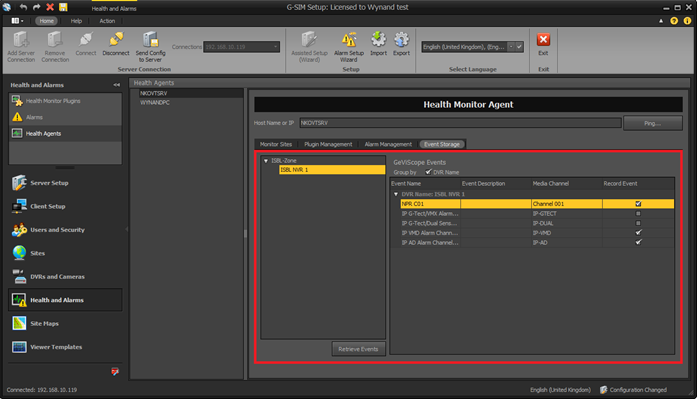Open Viewer Templates section
The image size is (697, 399).
(x=65, y=347)
